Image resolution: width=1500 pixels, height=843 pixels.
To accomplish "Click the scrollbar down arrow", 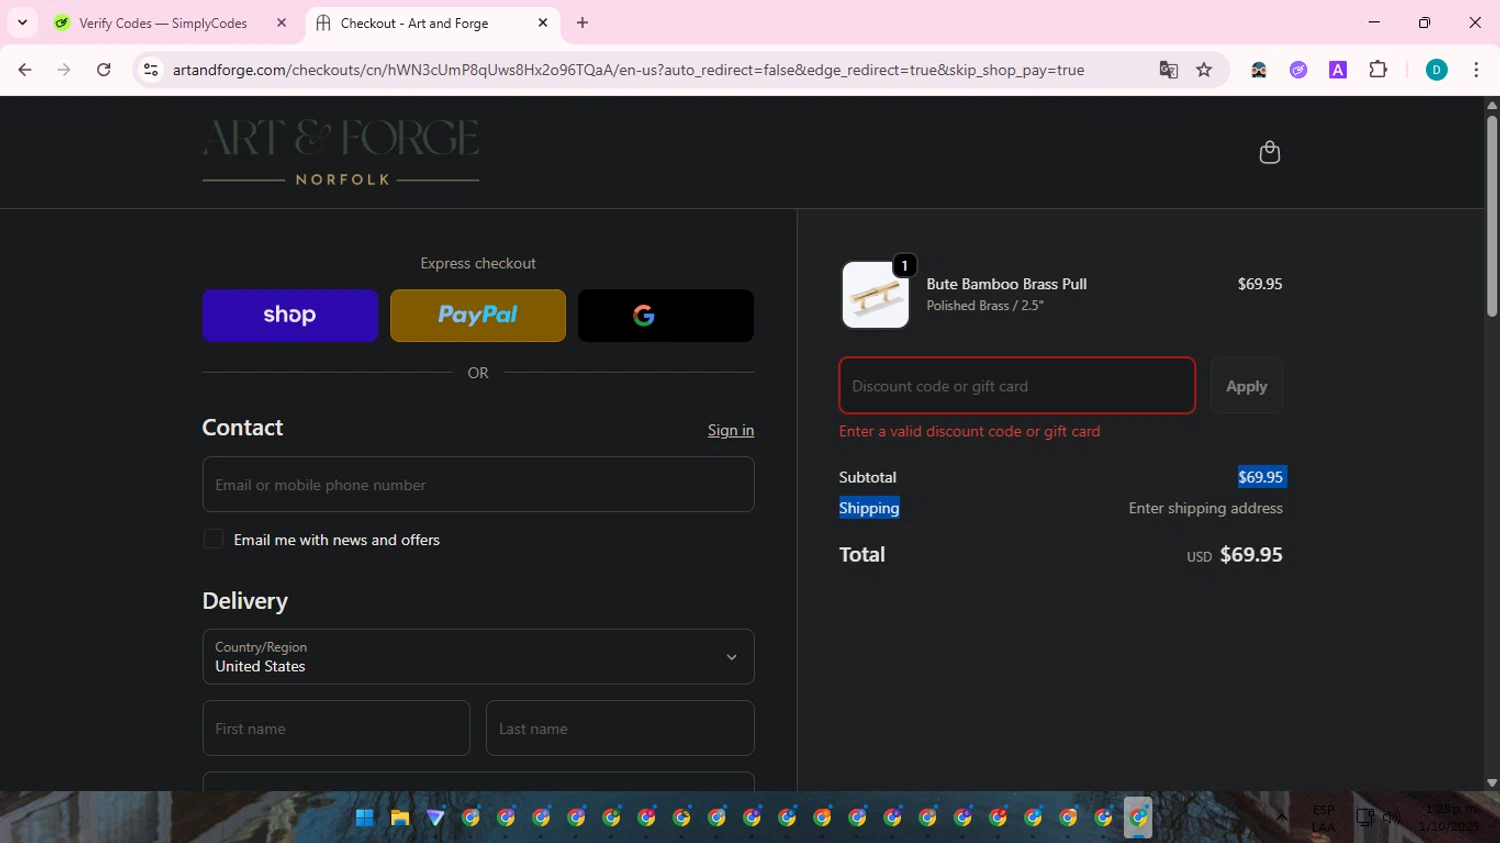I will coord(1491,783).
